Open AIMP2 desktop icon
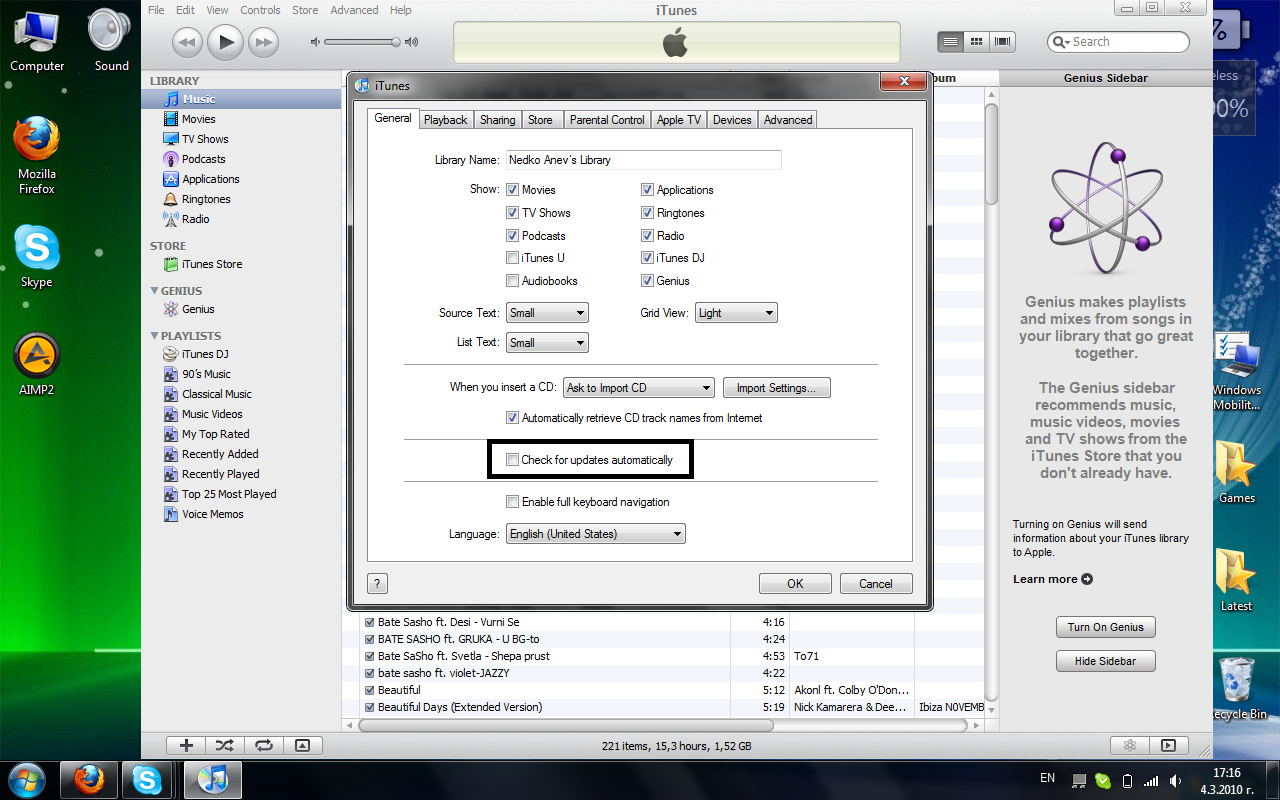1280x800 pixels. (x=37, y=364)
